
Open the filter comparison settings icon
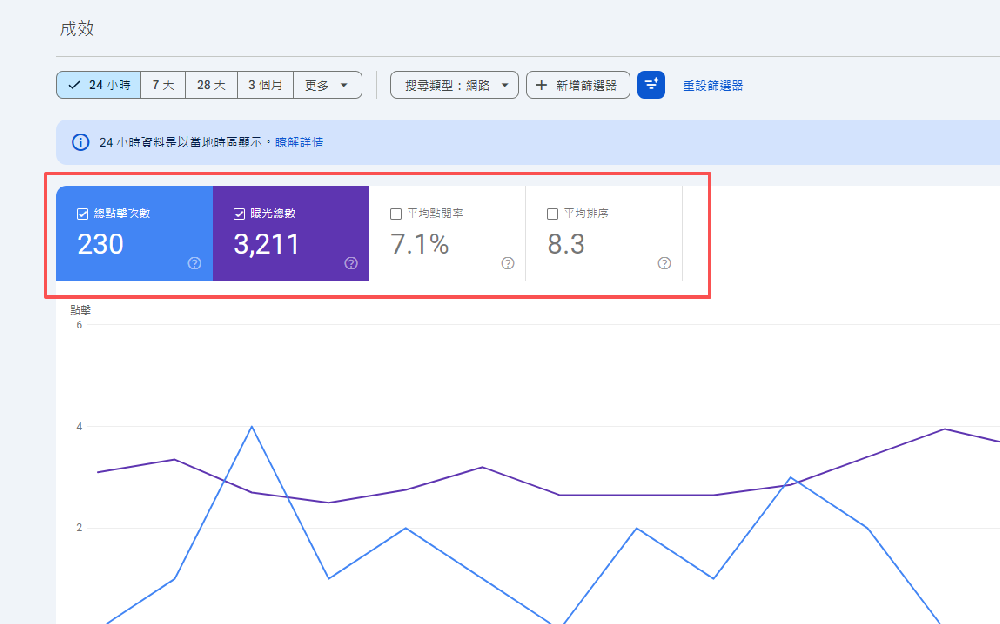(x=651, y=85)
